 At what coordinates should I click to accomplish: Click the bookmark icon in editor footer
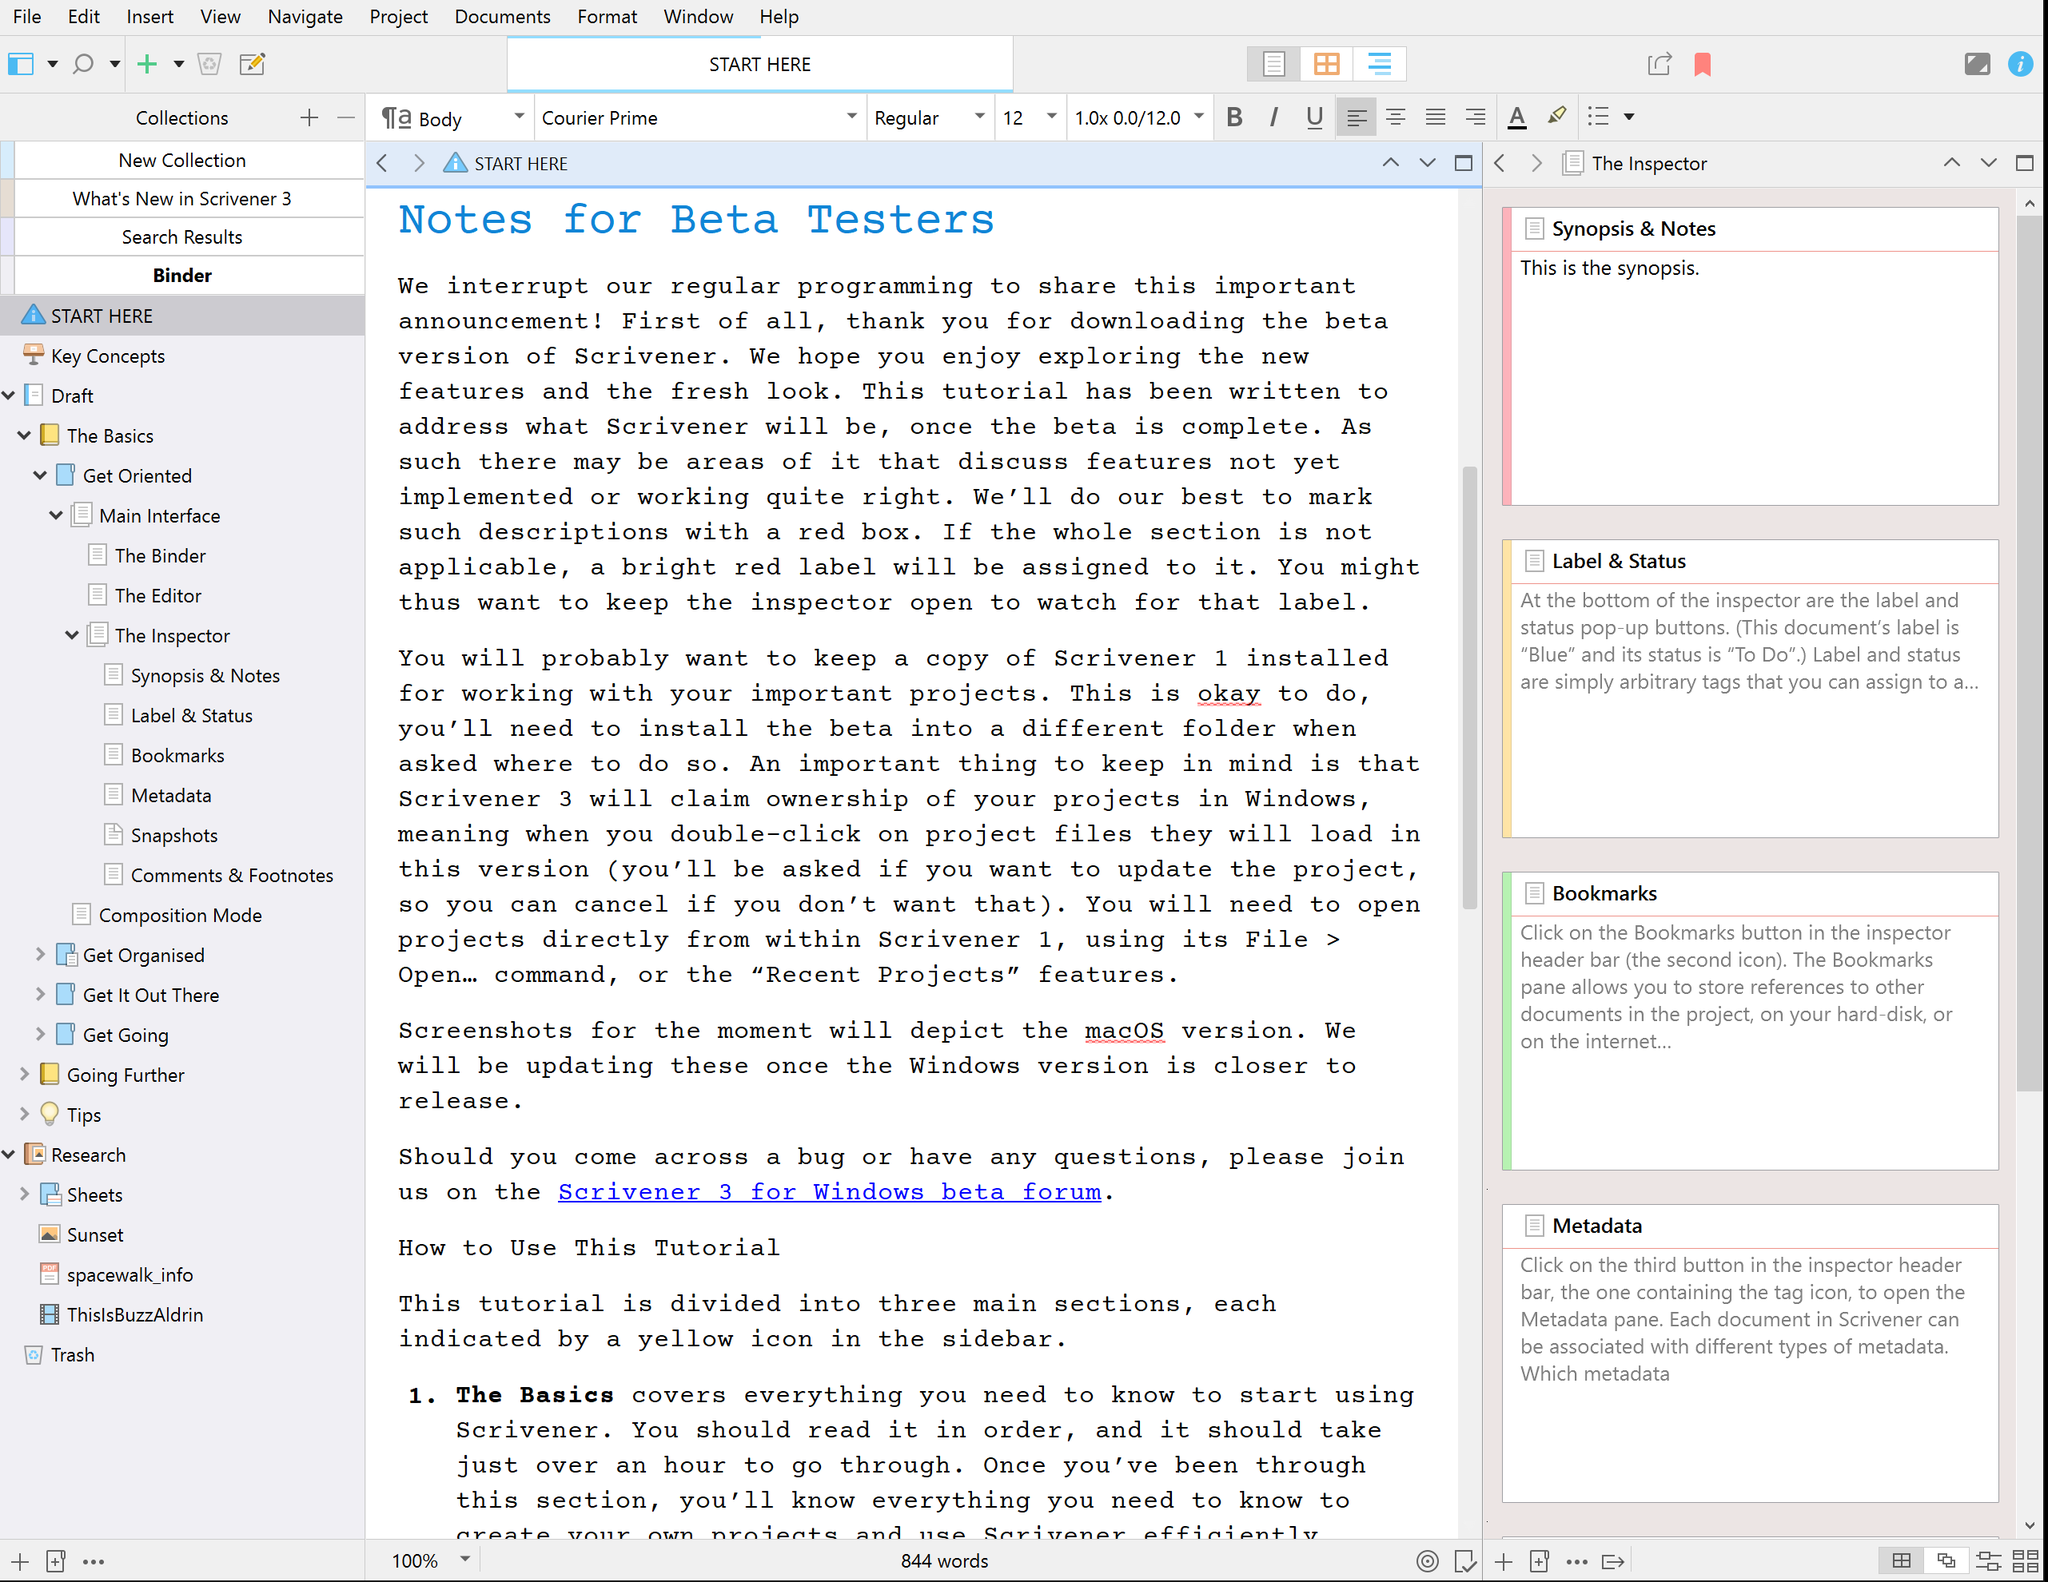tap(1465, 1561)
